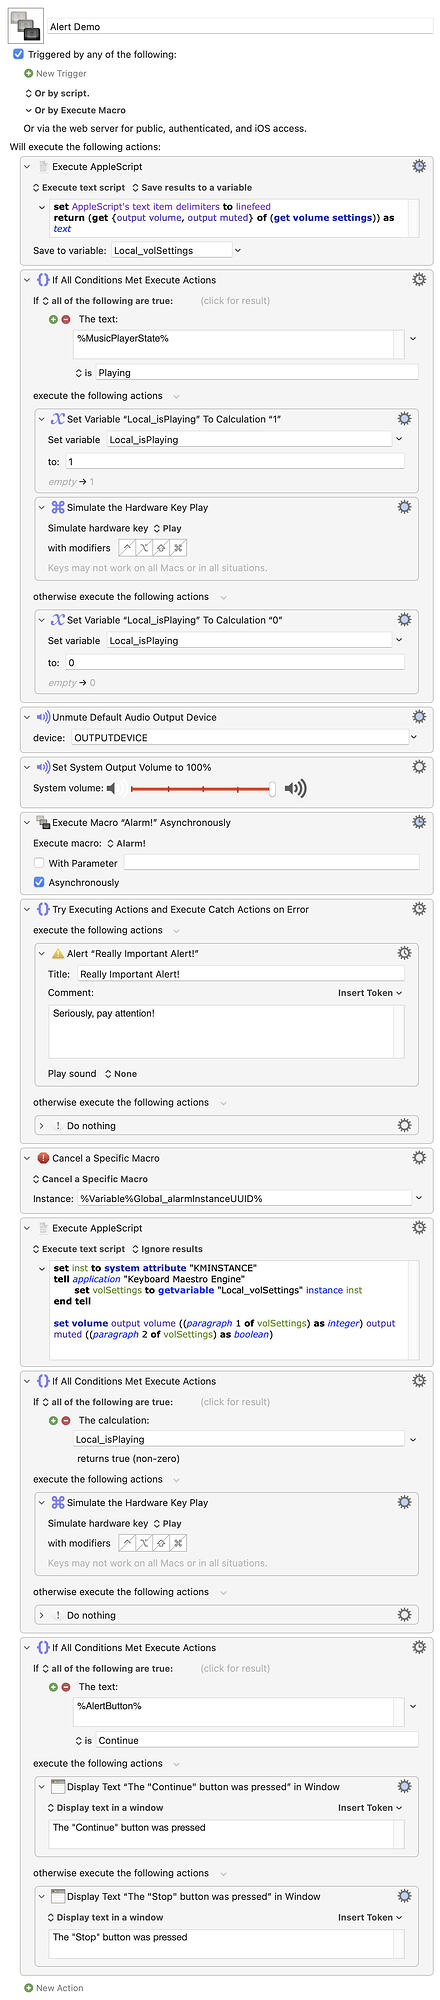Open gear menu of Unmute Default Audio action
Screen dimensions: 440x2000
(419, 717)
